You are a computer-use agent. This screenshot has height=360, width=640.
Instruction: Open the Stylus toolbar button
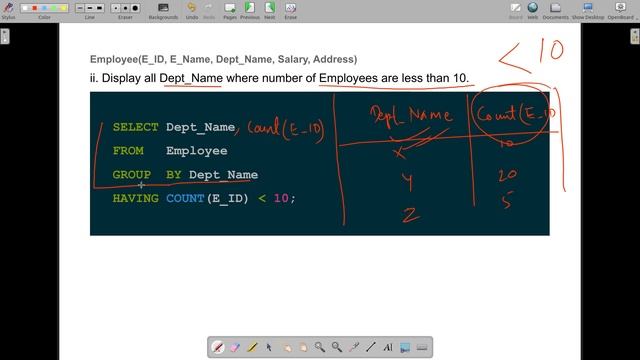pyautogui.click(x=8, y=10)
